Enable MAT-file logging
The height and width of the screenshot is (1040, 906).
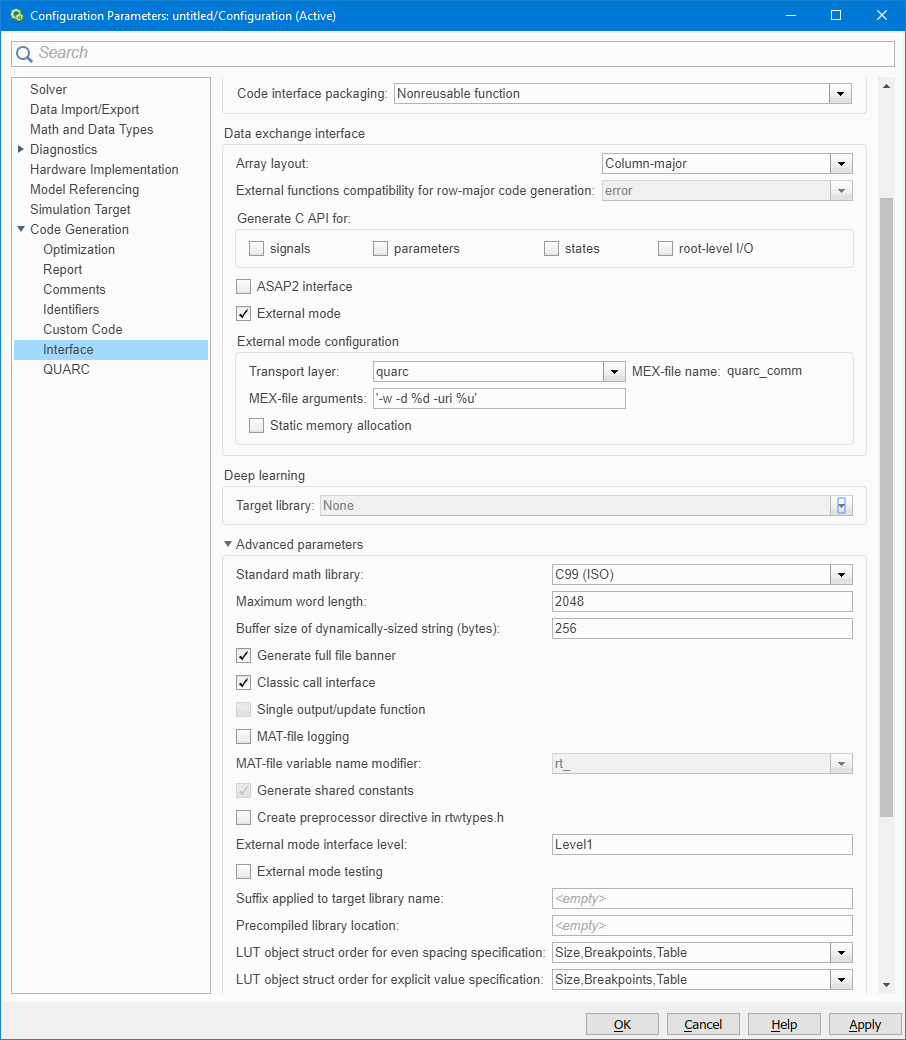click(x=243, y=736)
